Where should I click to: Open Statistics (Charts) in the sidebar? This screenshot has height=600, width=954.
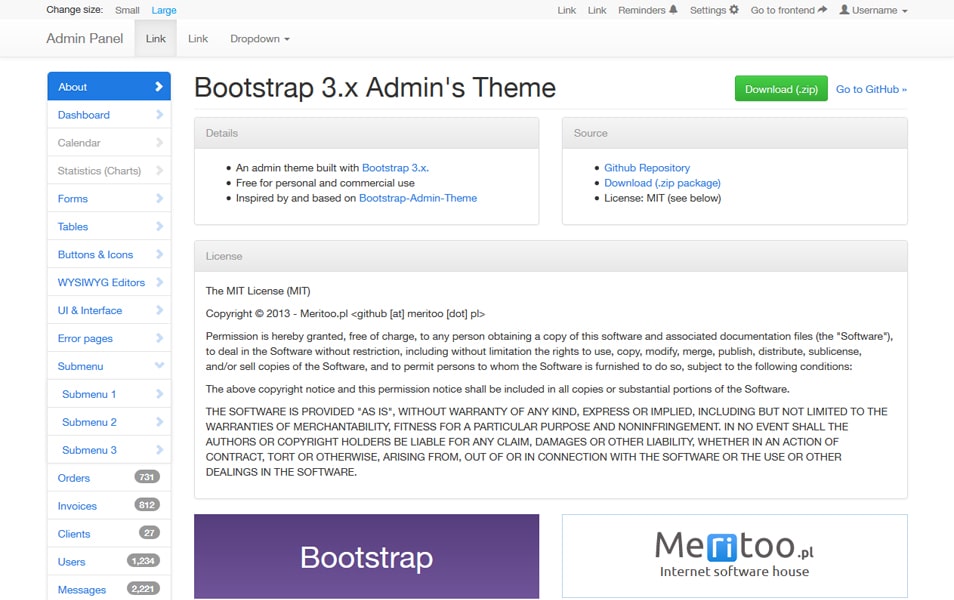pyautogui.click(x=109, y=170)
